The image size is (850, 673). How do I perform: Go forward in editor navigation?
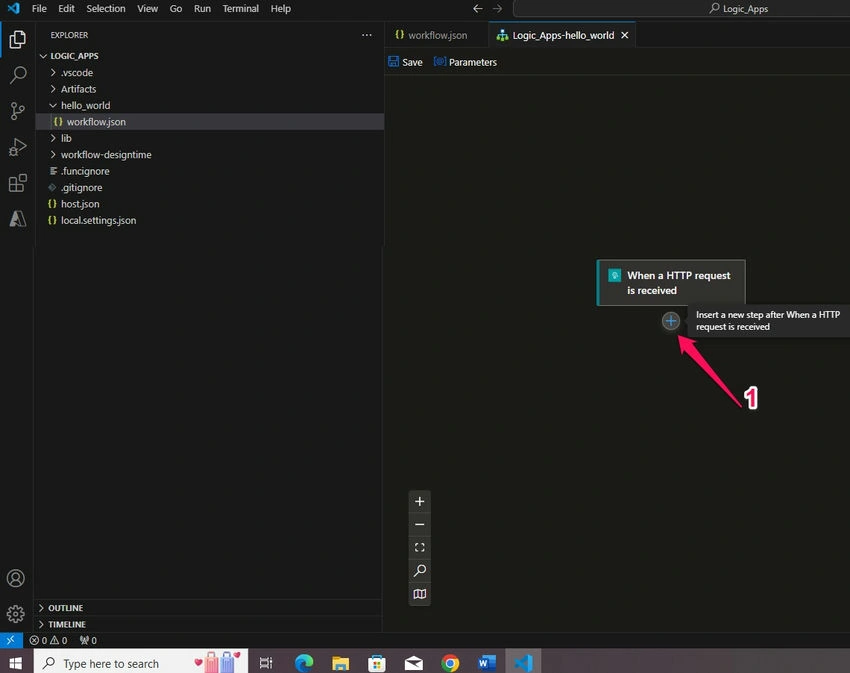497,9
